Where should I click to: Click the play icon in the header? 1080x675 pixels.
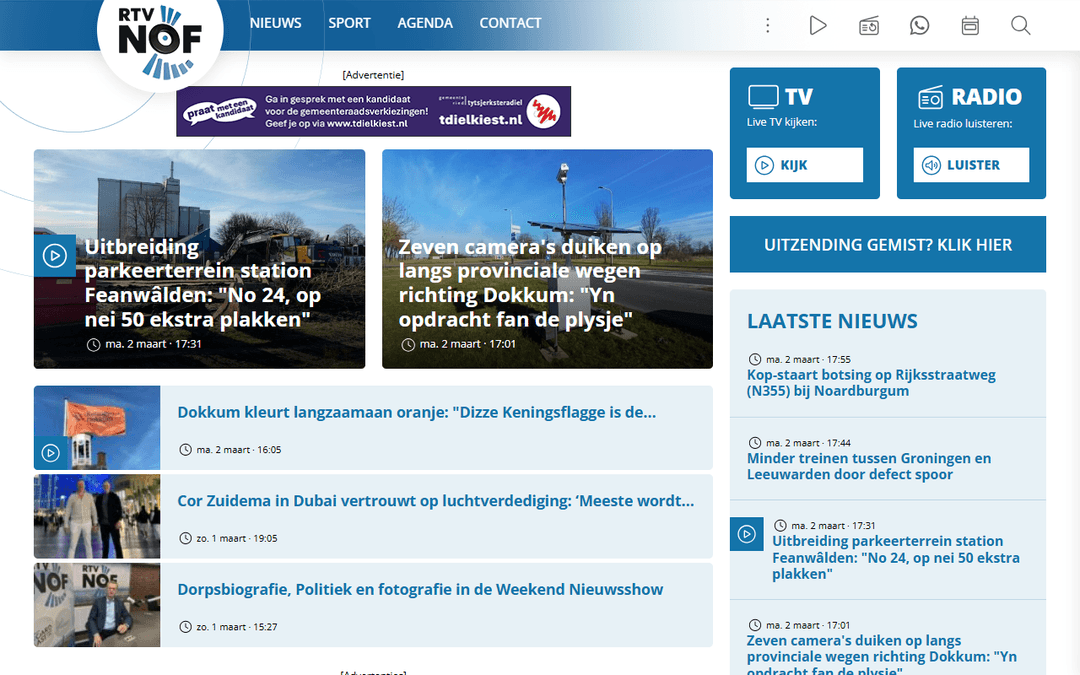(x=818, y=25)
